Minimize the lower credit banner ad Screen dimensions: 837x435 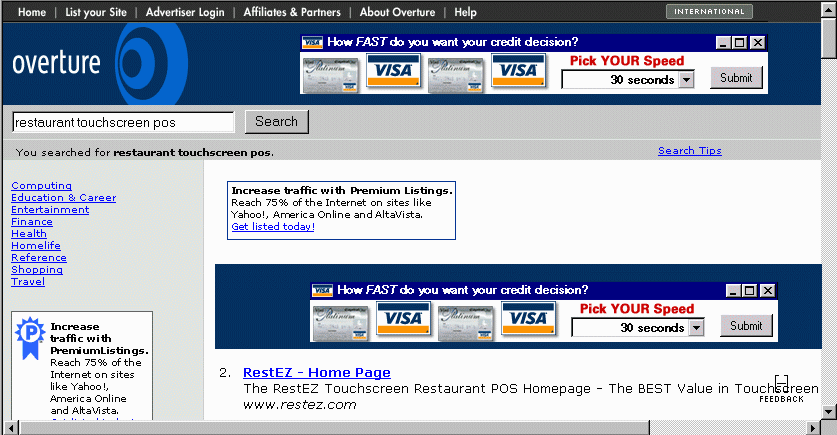[733, 291]
